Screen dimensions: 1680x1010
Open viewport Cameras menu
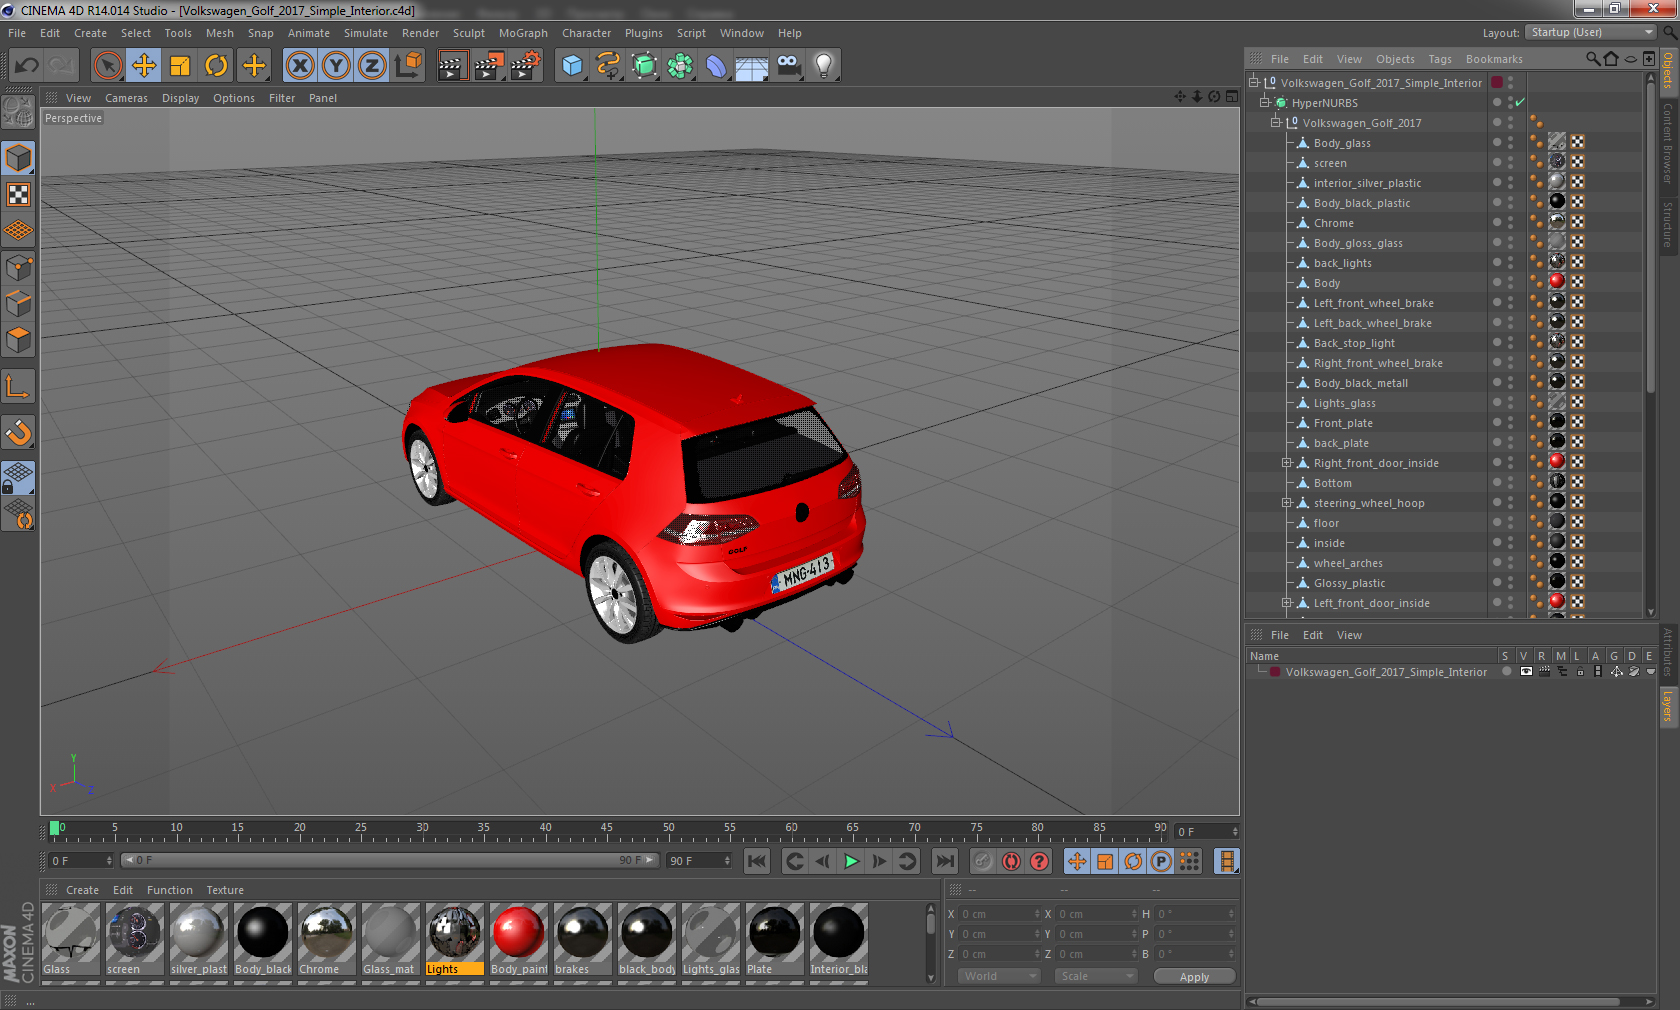coord(126,98)
